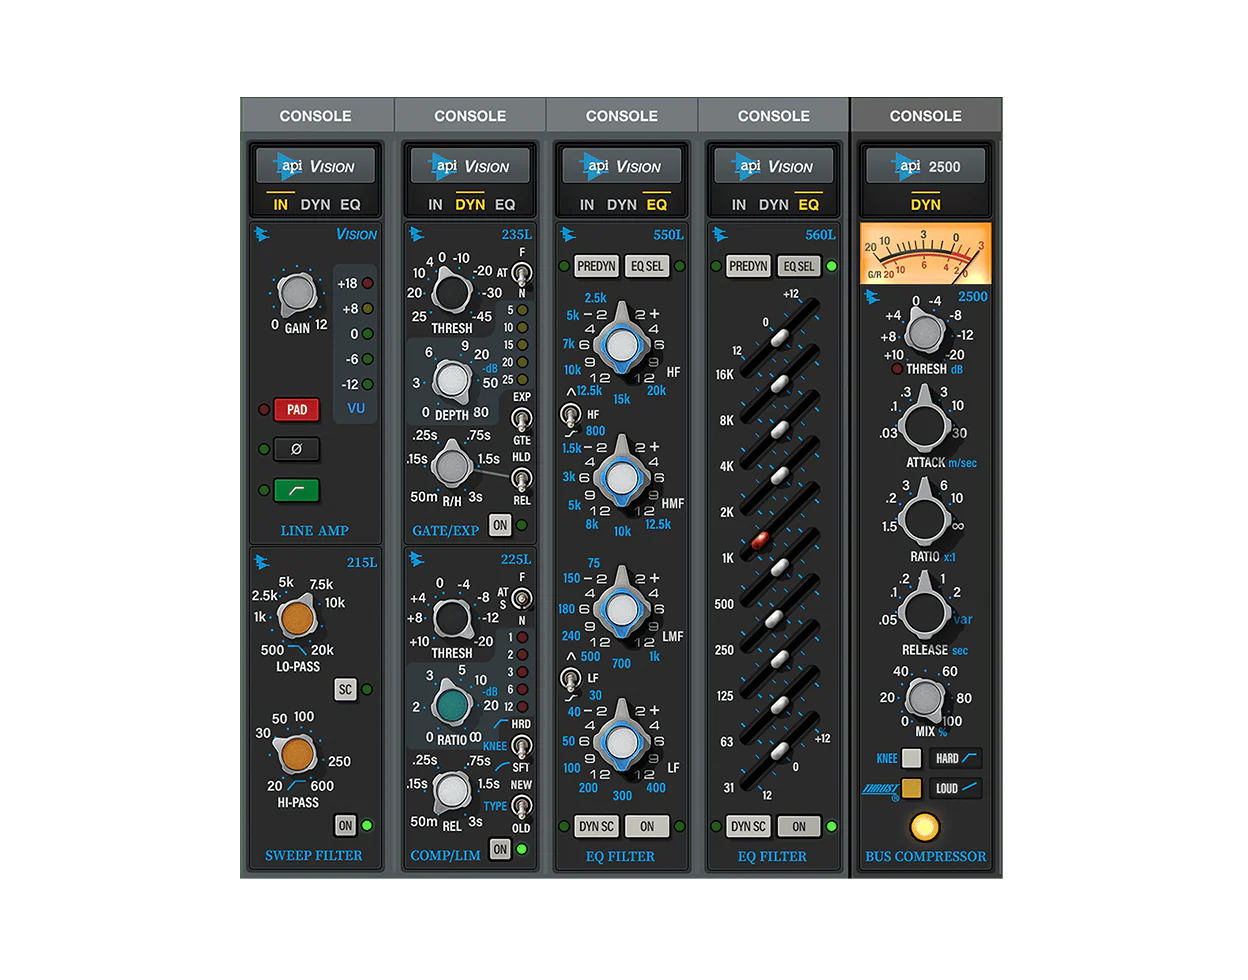Click DYN SC button on the 560L graphic EQ
1248x980 pixels.
point(748,826)
